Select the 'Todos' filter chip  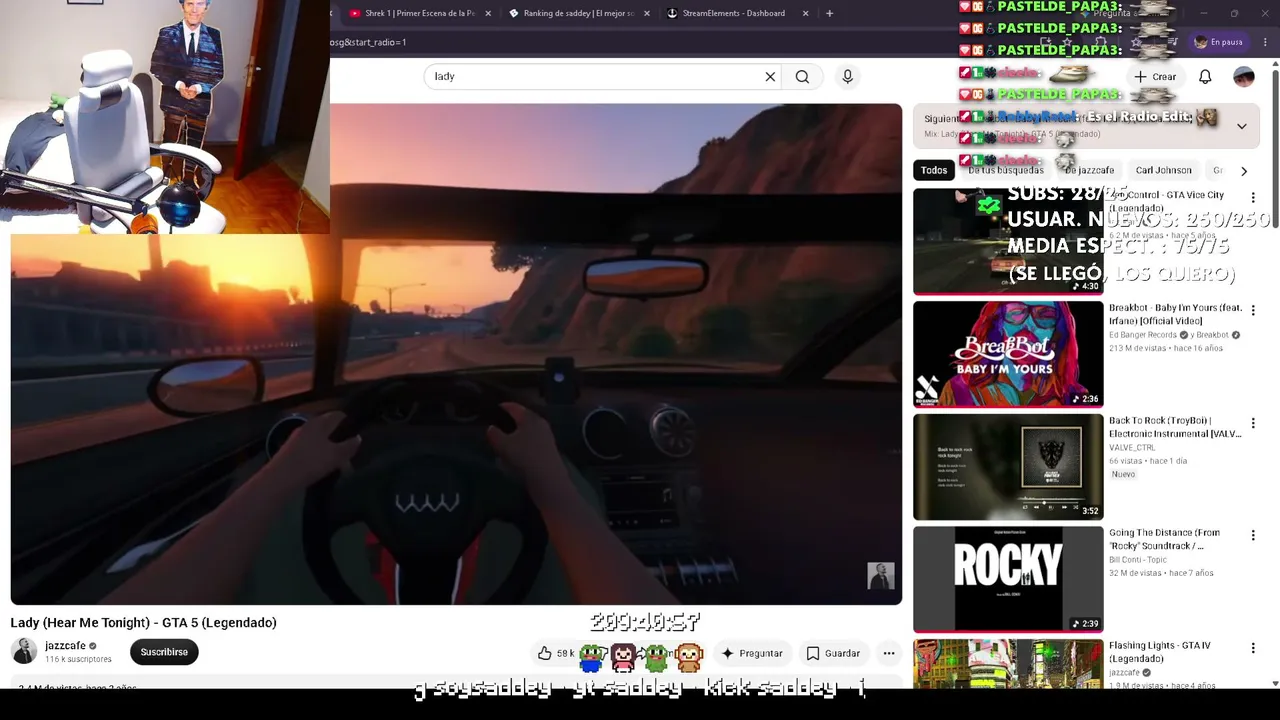coord(934,170)
